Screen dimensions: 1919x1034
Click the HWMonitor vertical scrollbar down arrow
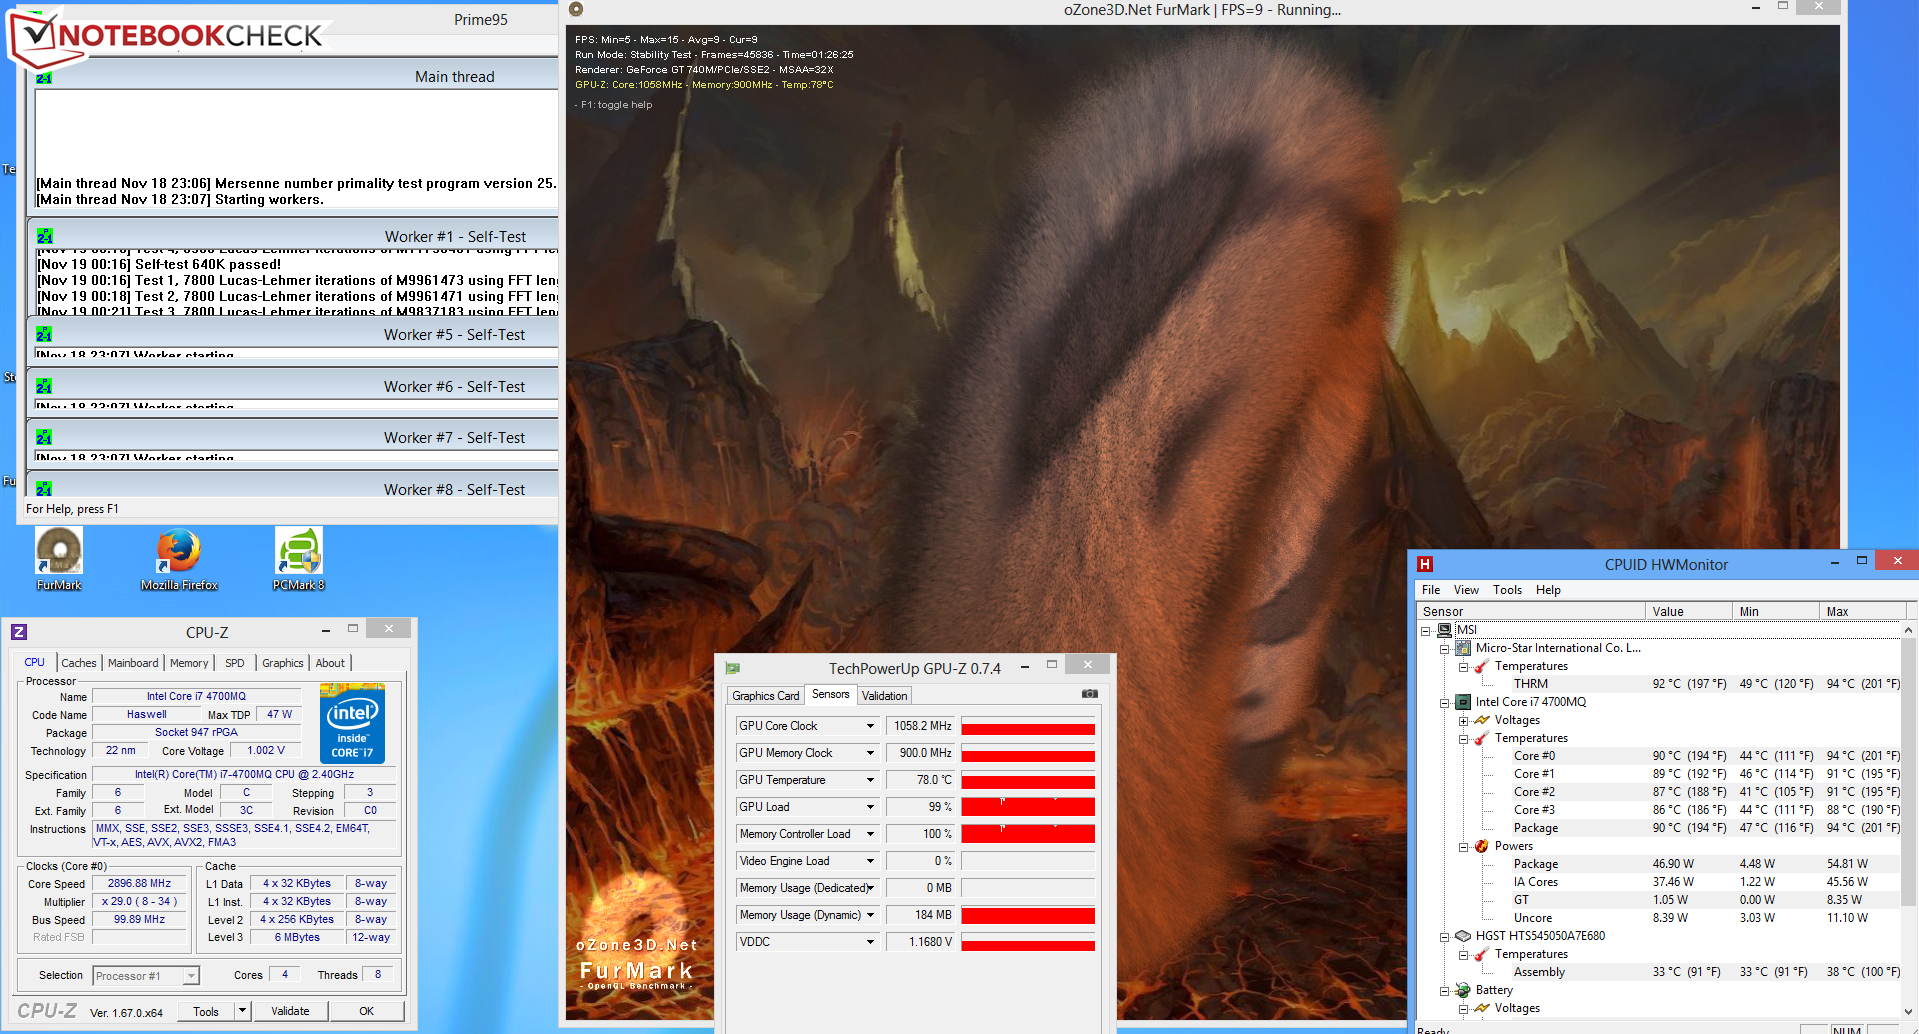(1908, 1012)
